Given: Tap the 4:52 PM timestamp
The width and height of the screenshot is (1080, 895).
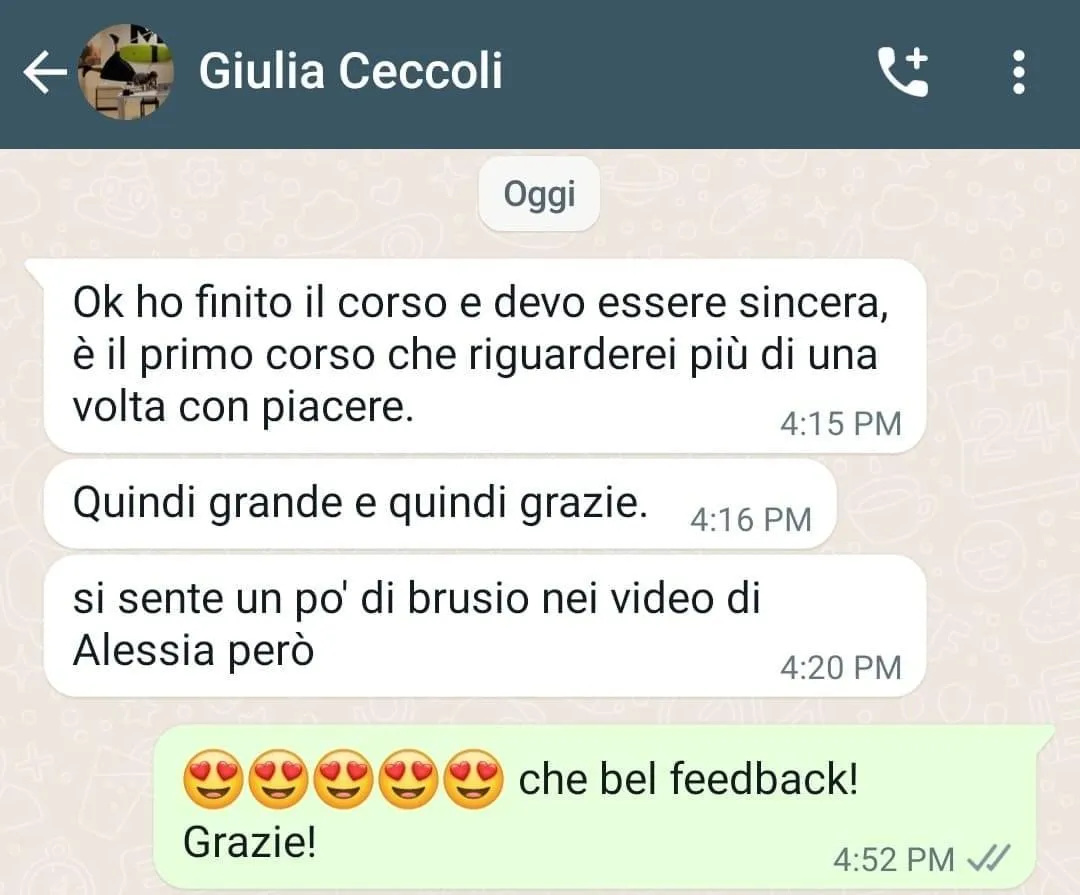Looking at the screenshot, I should click(893, 859).
